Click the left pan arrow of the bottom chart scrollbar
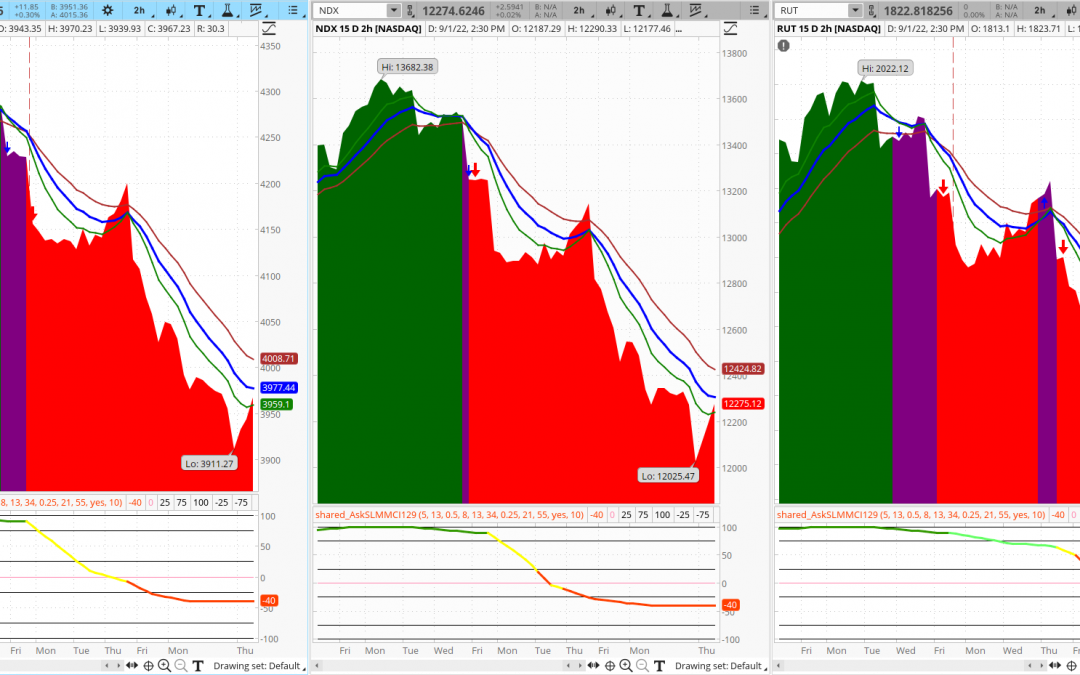The height and width of the screenshot is (675, 1080). (x=107, y=666)
